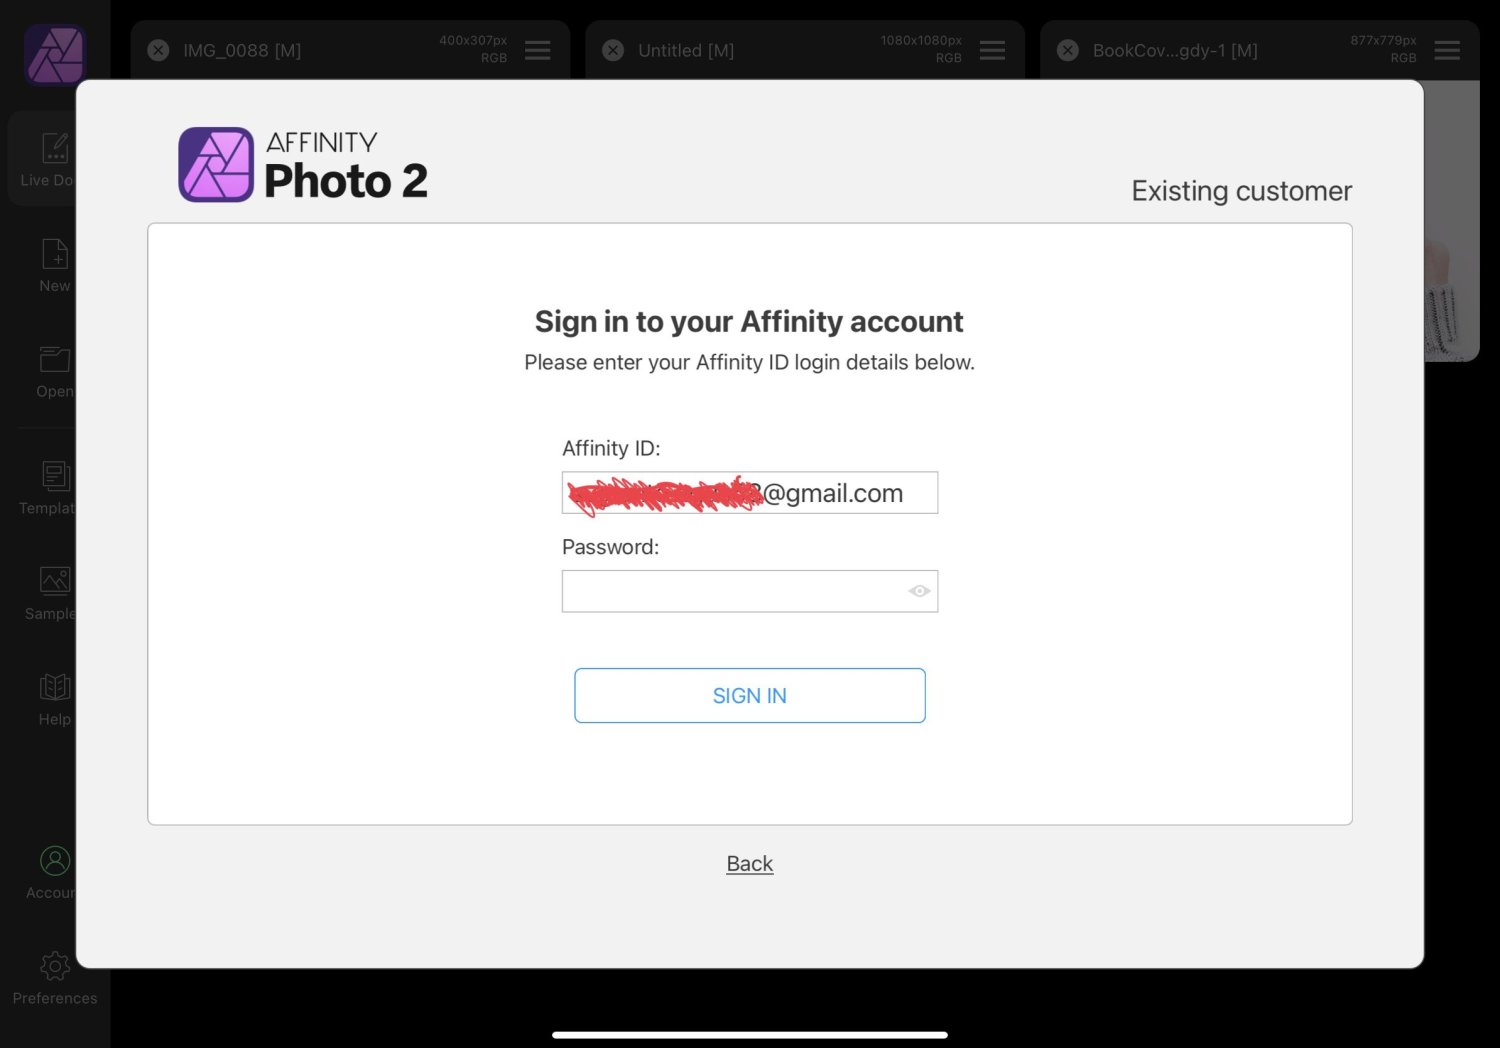Focus the Password input field
Screen dimensions: 1500x1048
pos(750,591)
